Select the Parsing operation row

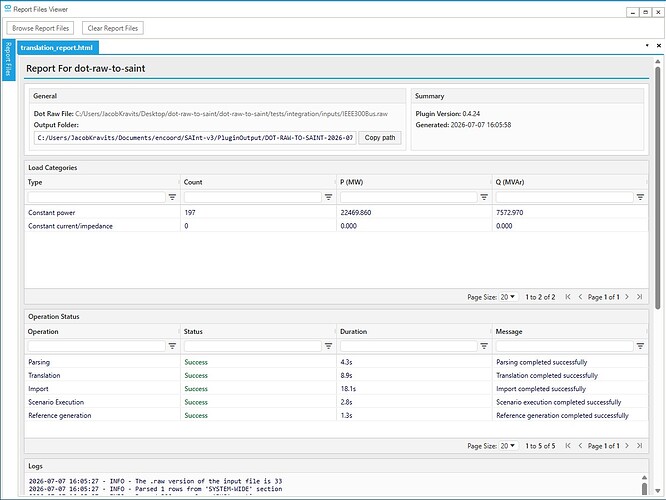coord(336,362)
